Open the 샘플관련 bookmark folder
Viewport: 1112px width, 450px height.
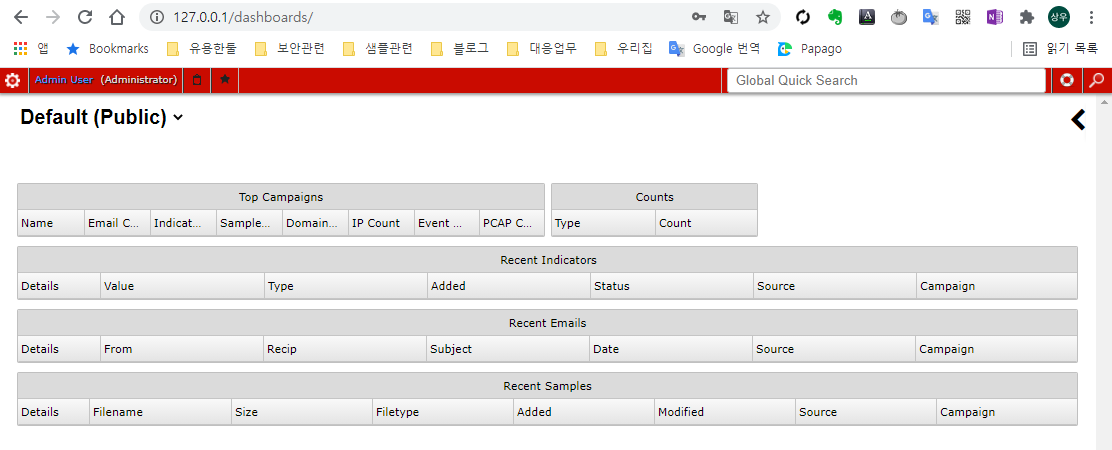click(x=378, y=49)
